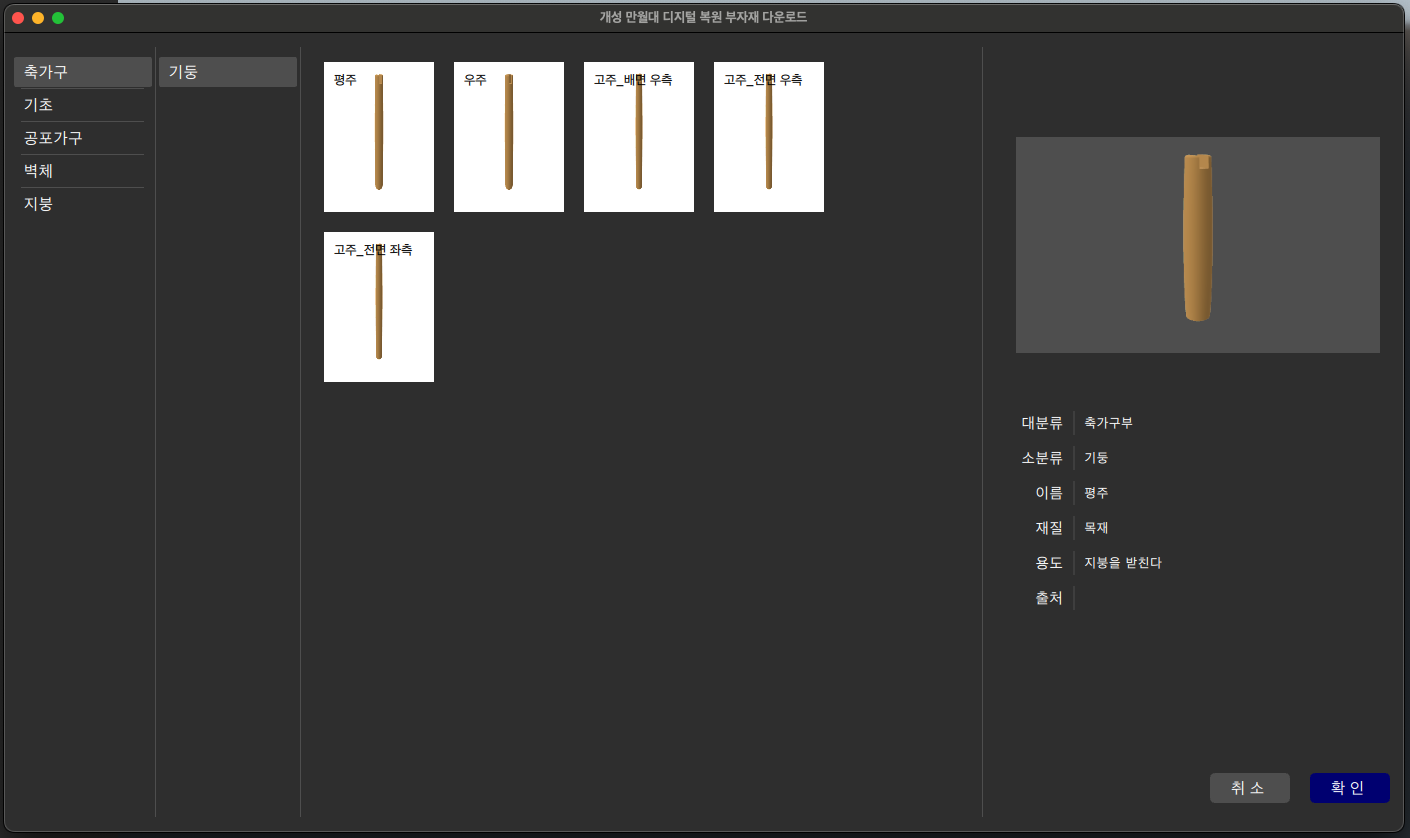The width and height of the screenshot is (1410, 838).
Task: Click the 이름 value 평주
Action: click(1096, 493)
